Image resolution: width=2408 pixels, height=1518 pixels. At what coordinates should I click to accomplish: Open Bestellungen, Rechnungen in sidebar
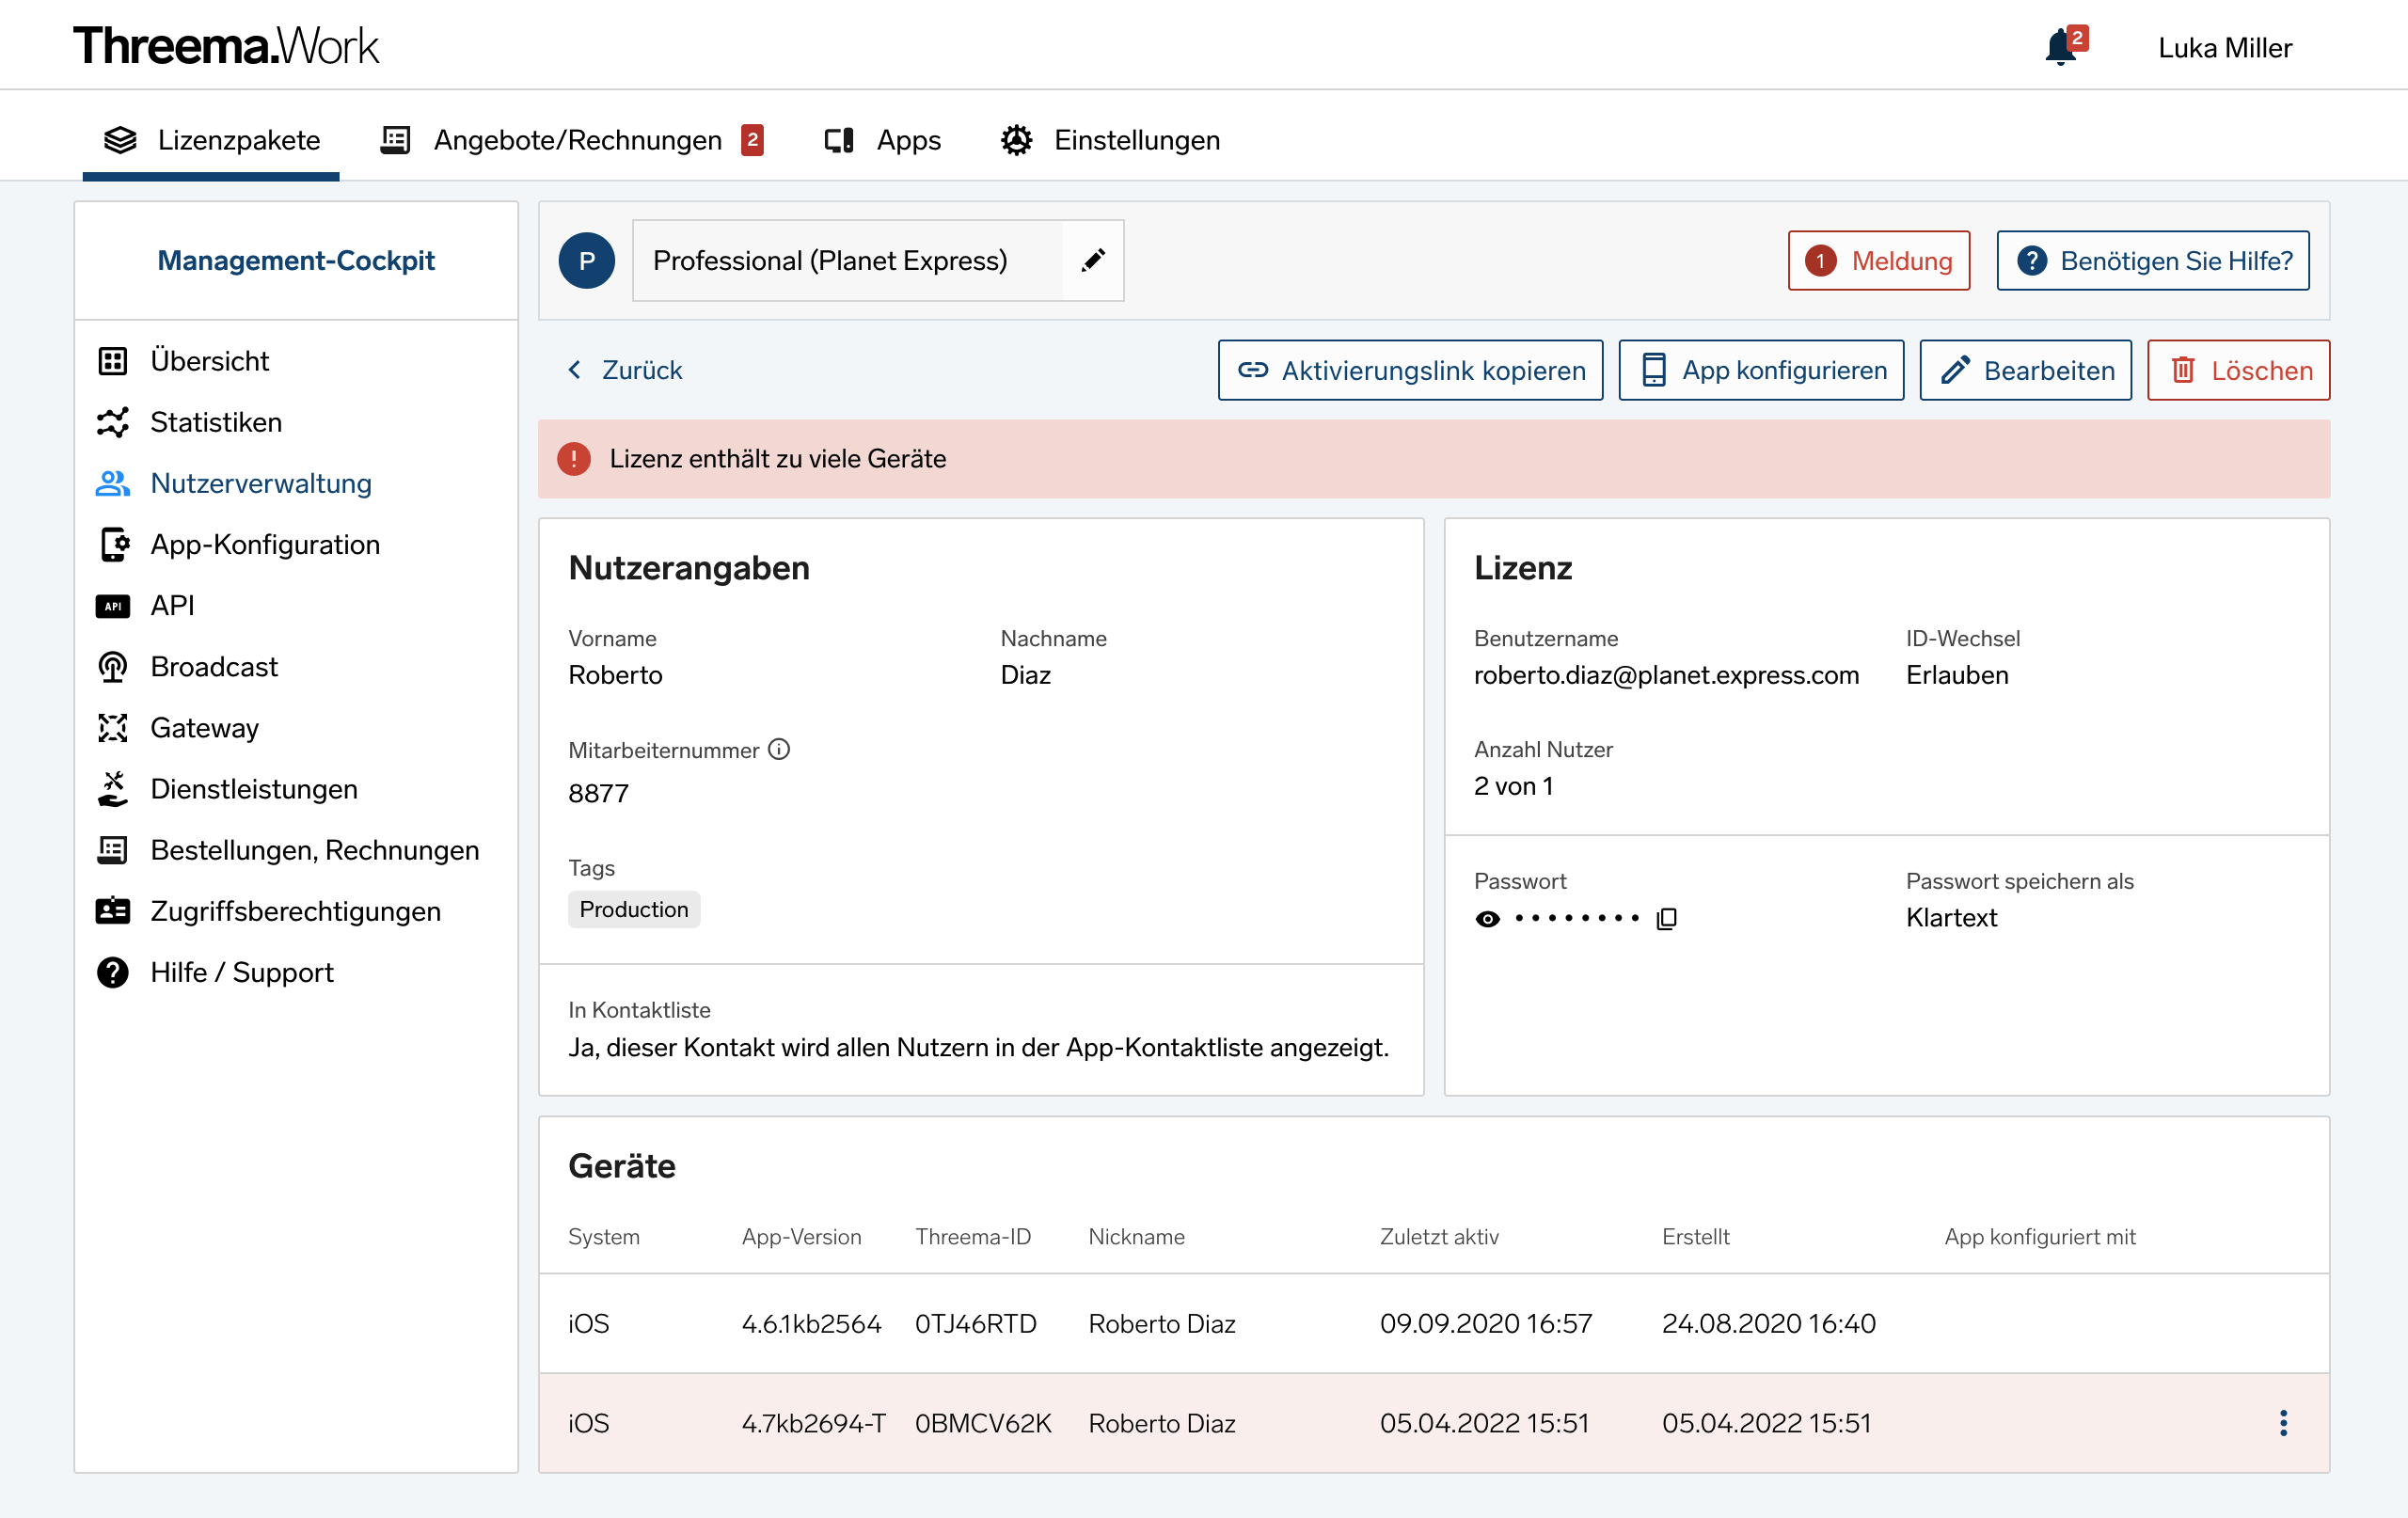[x=314, y=850]
